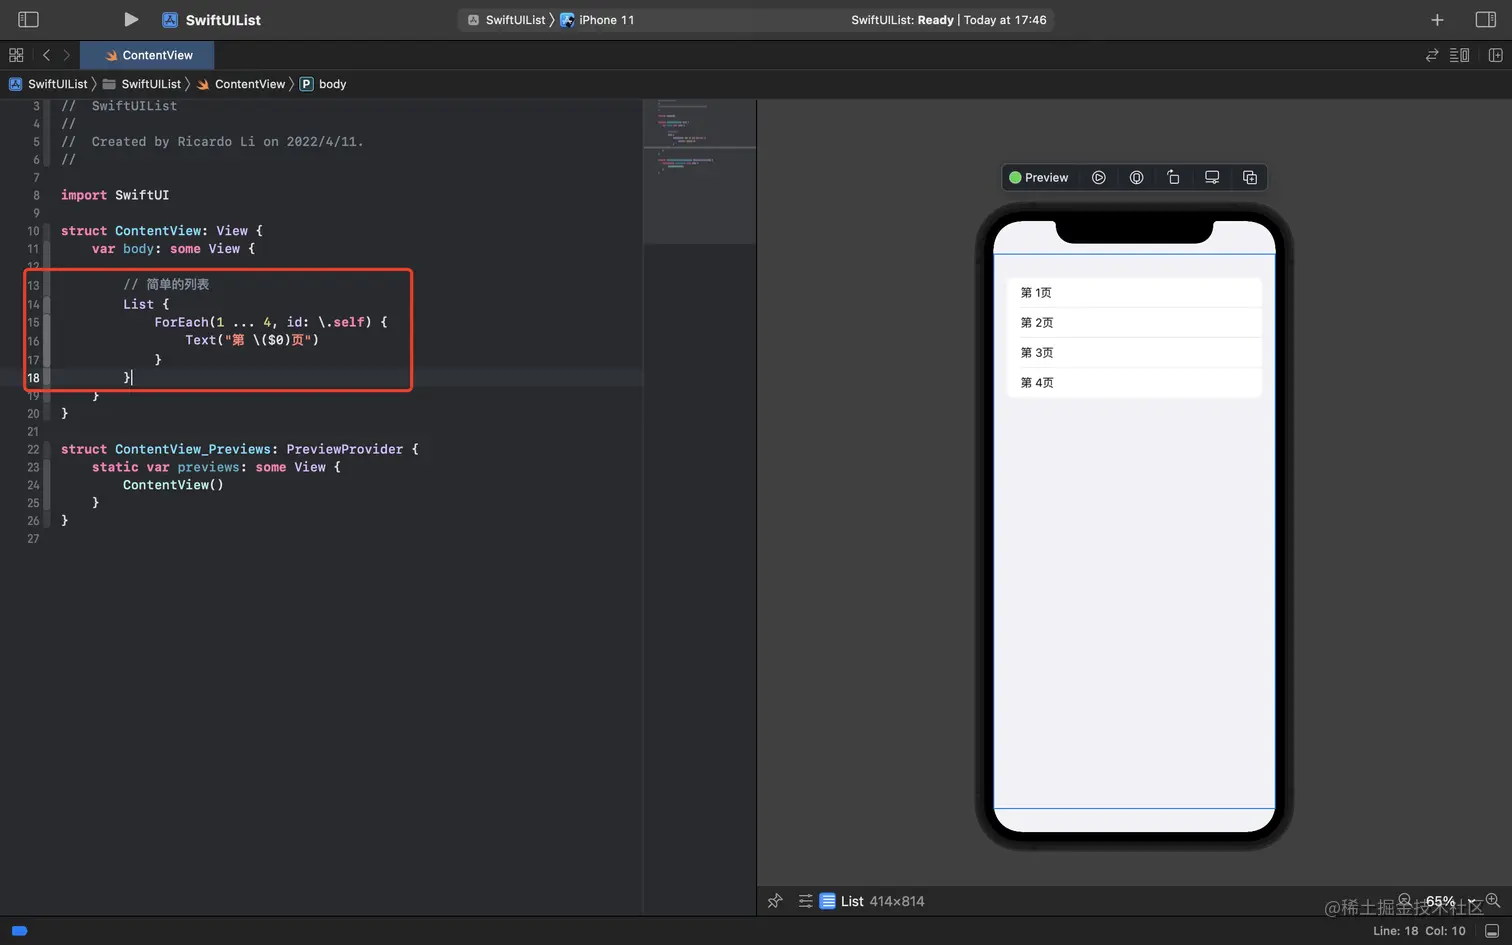Click line number 18 in gutter
Screen dimensions: 1512x945
pyautogui.click(x=33, y=378)
